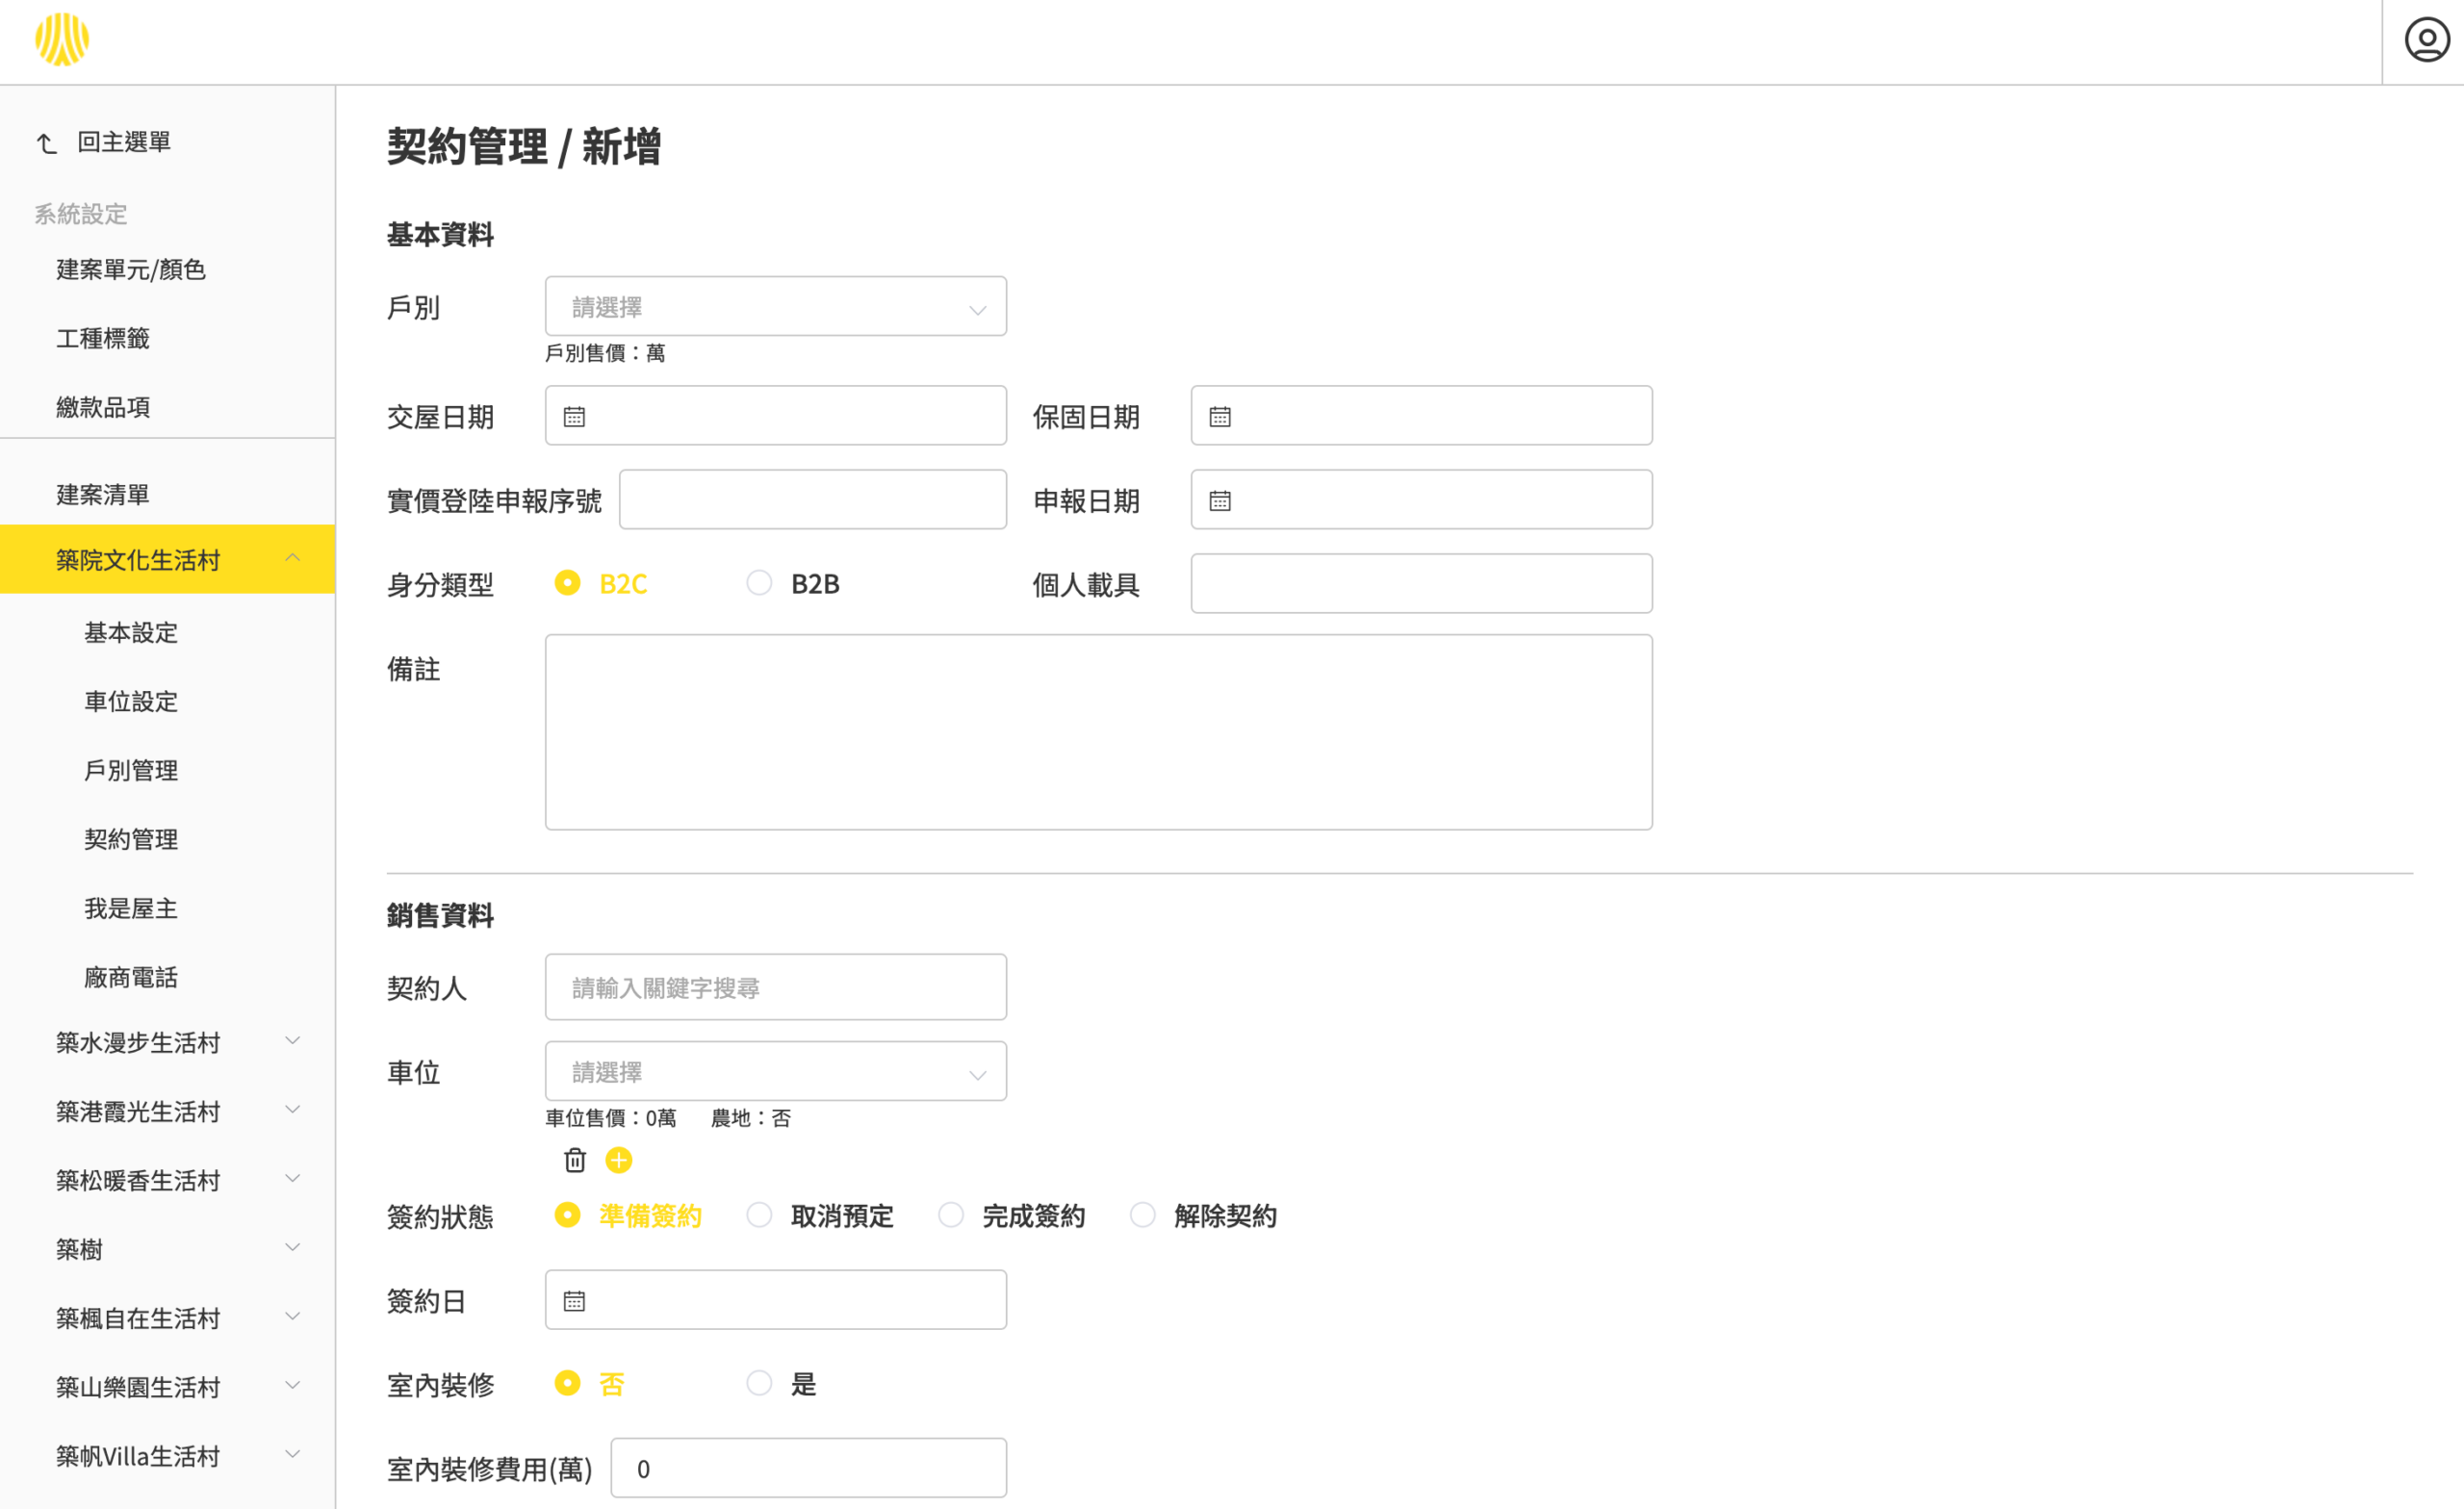The width and height of the screenshot is (2464, 1509).
Task: Open 戶別管理 in the sidebar
Action: point(131,770)
